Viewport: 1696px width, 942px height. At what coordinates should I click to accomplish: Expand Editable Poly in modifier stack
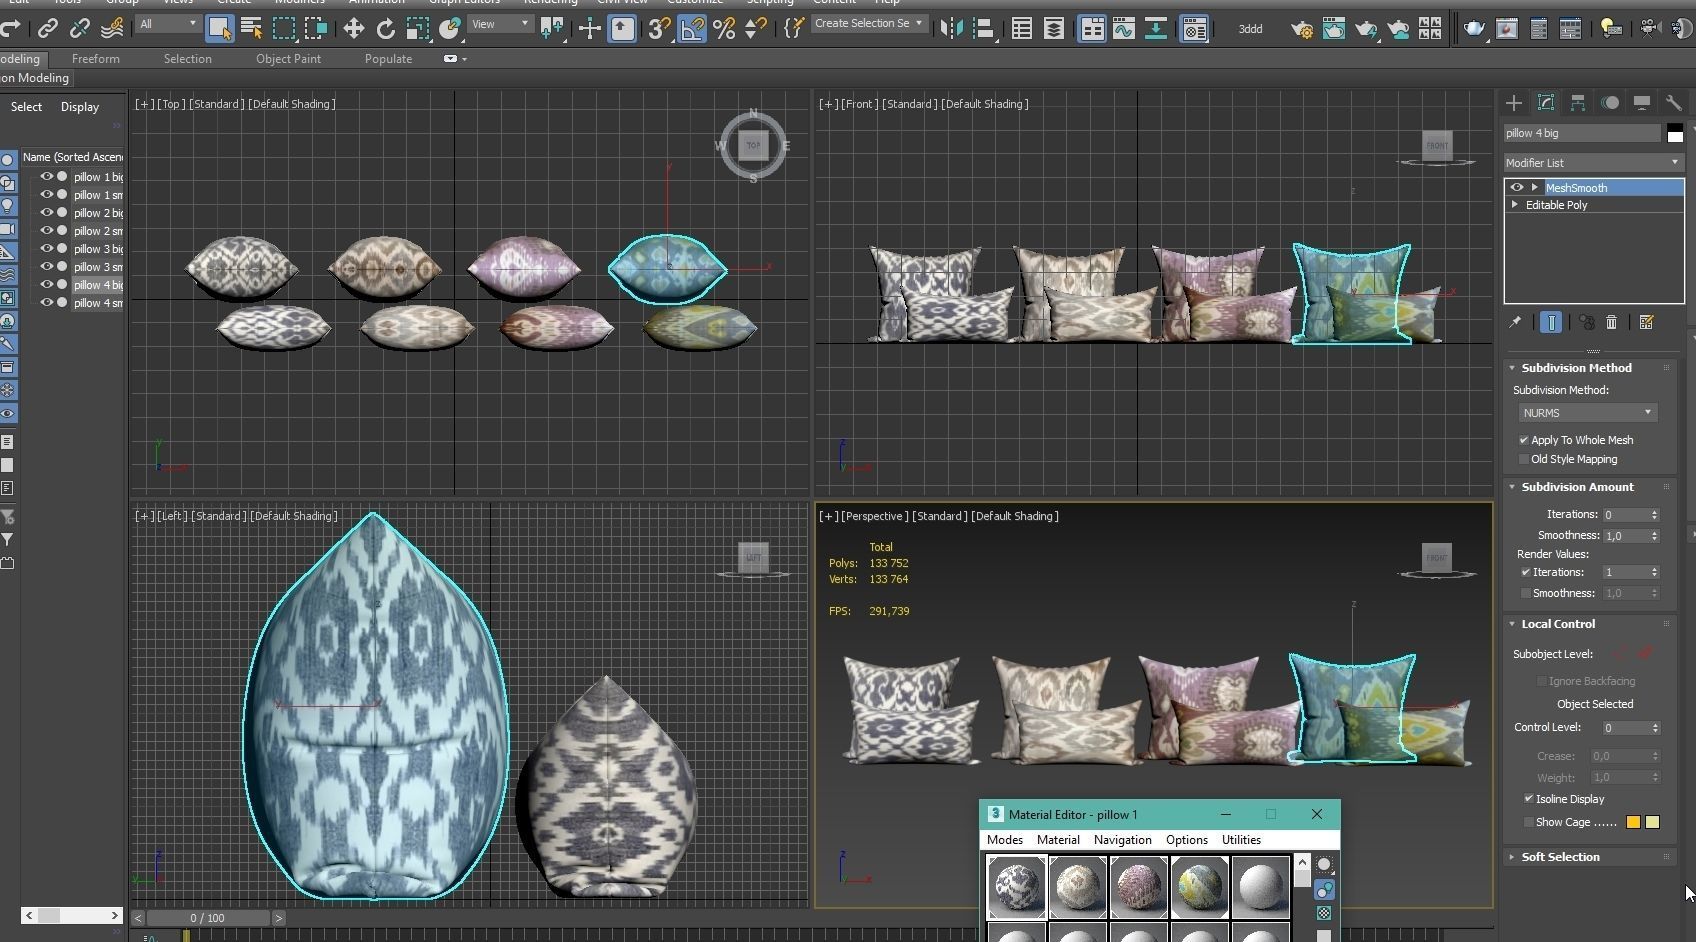point(1515,205)
